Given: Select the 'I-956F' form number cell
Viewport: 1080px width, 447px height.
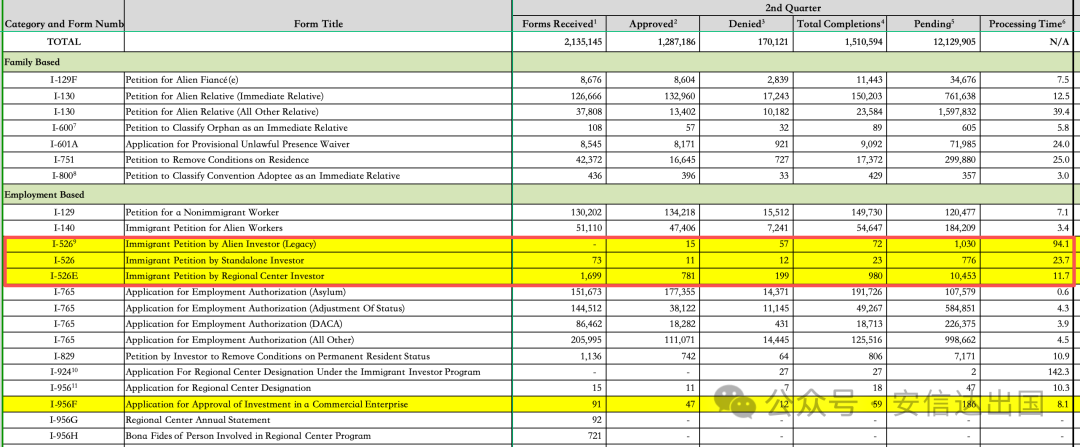Looking at the screenshot, I should point(63,404).
